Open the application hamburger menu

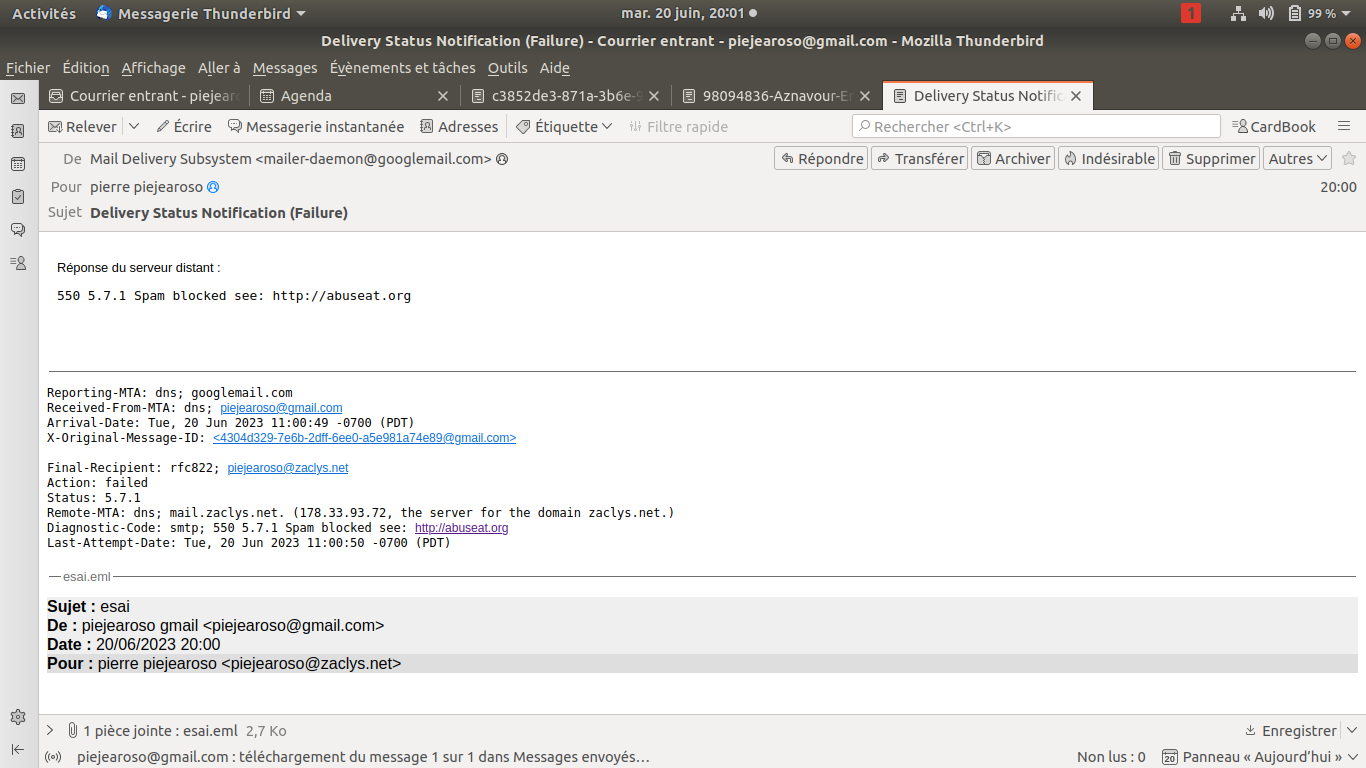pos(1344,126)
